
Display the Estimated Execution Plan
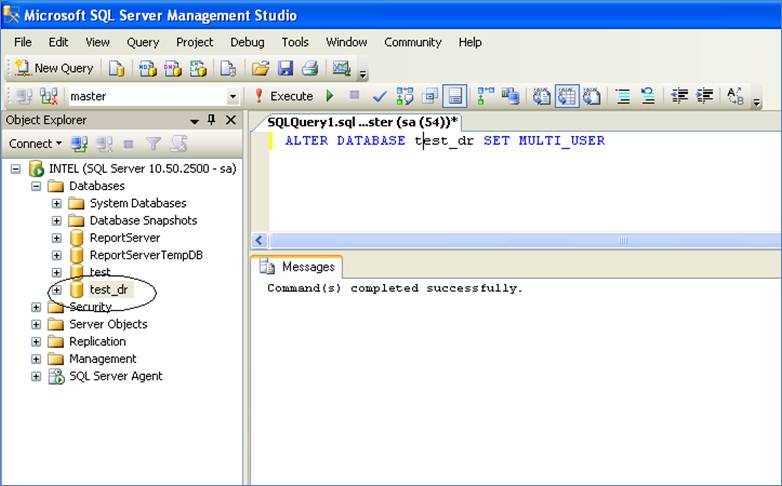point(404,96)
